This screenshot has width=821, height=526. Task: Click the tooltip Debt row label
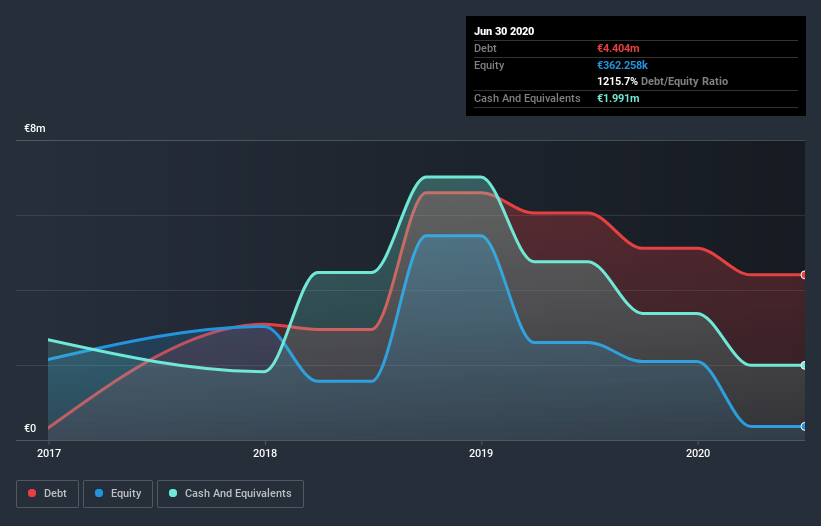coord(485,48)
